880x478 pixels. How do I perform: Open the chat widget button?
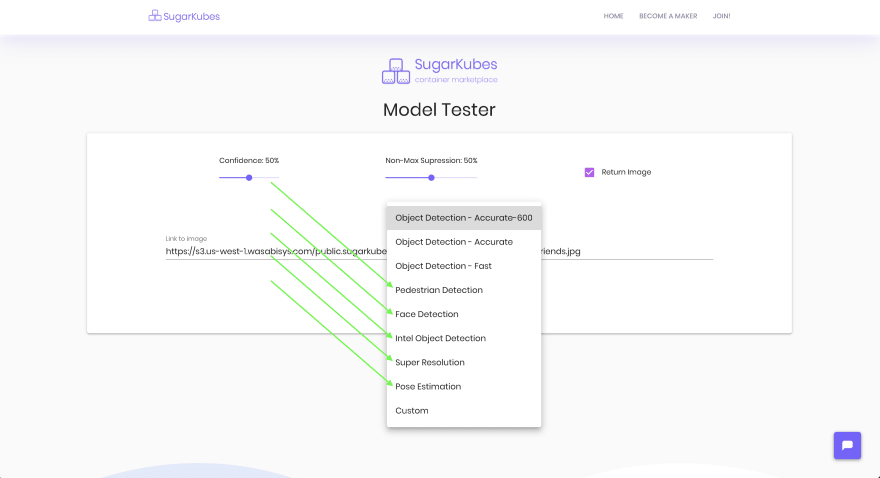(847, 445)
